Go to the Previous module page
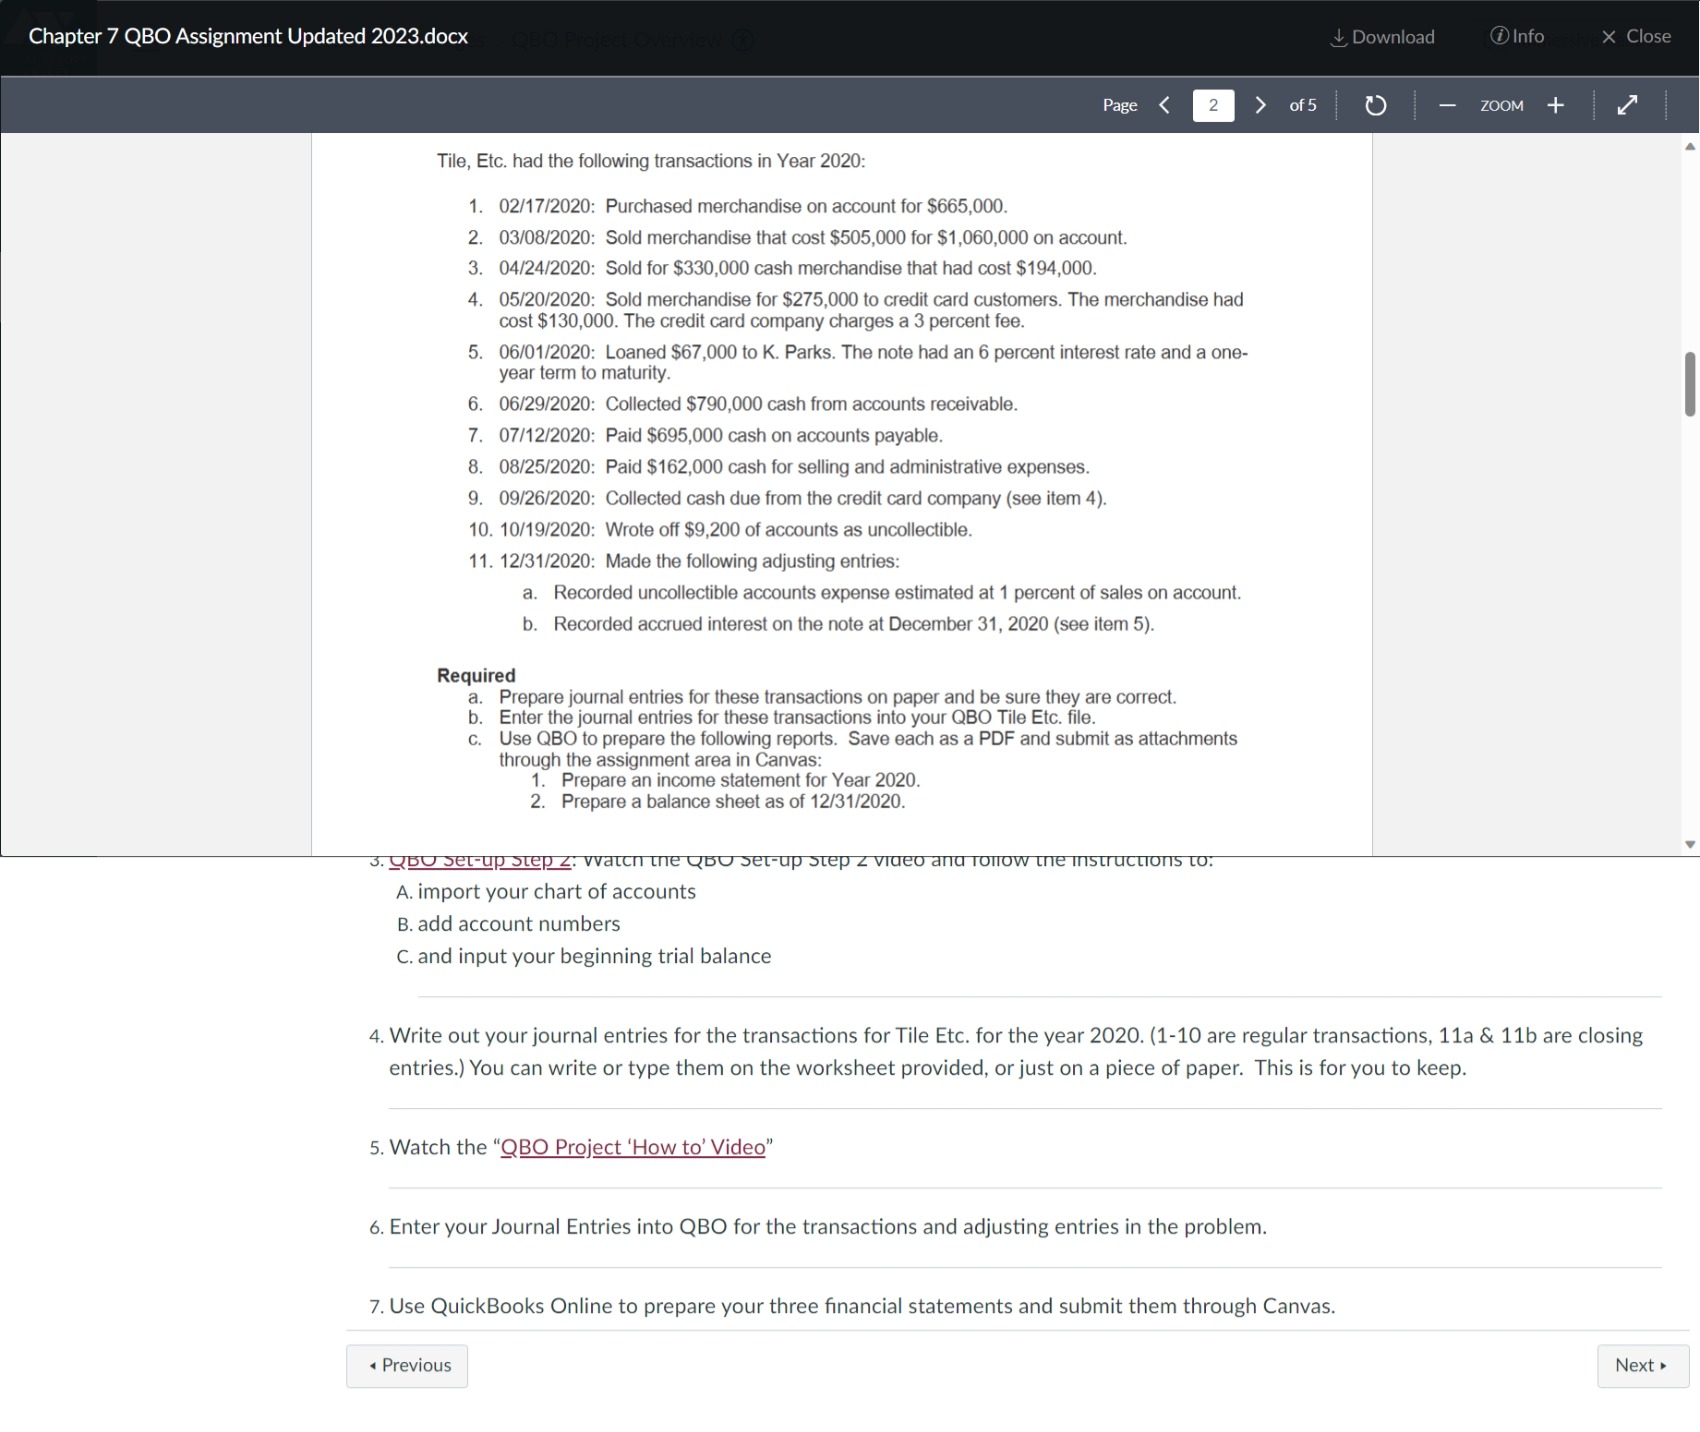The height and width of the screenshot is (1432, 1700). [x=407, y=1366]
